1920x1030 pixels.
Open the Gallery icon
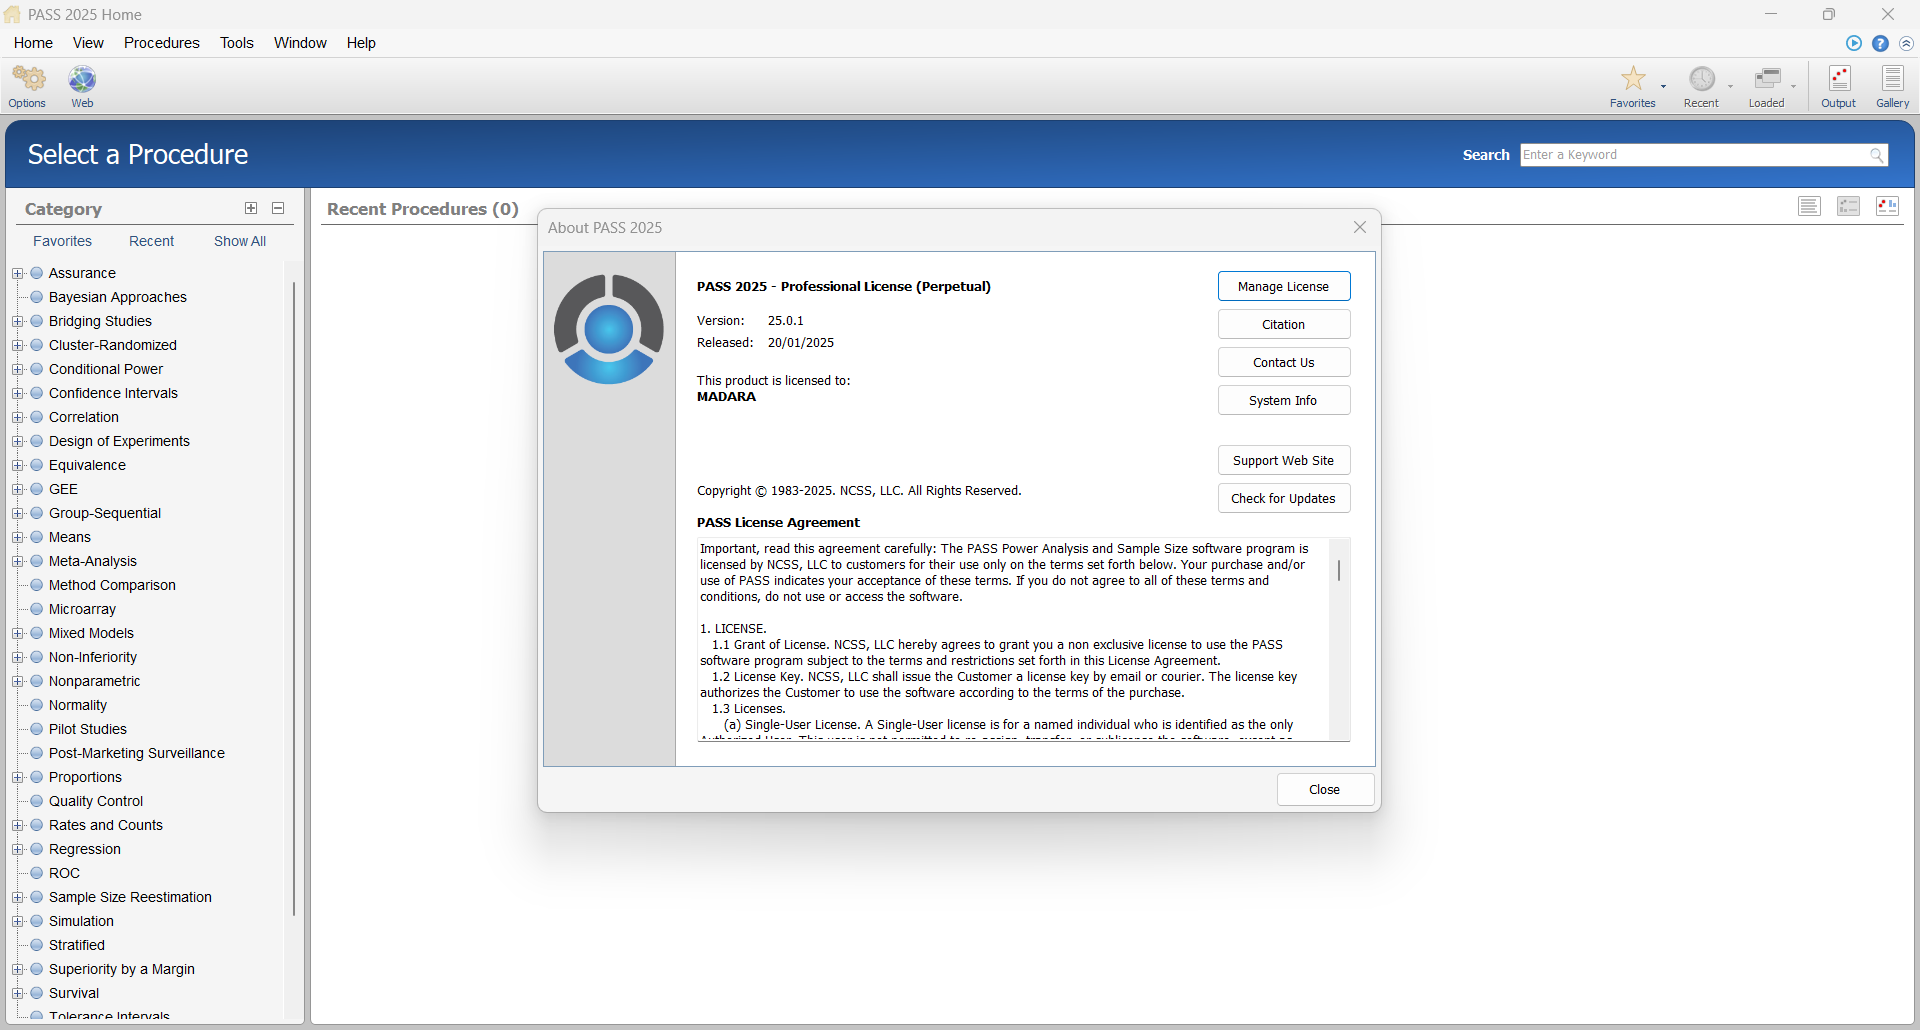1892,79
